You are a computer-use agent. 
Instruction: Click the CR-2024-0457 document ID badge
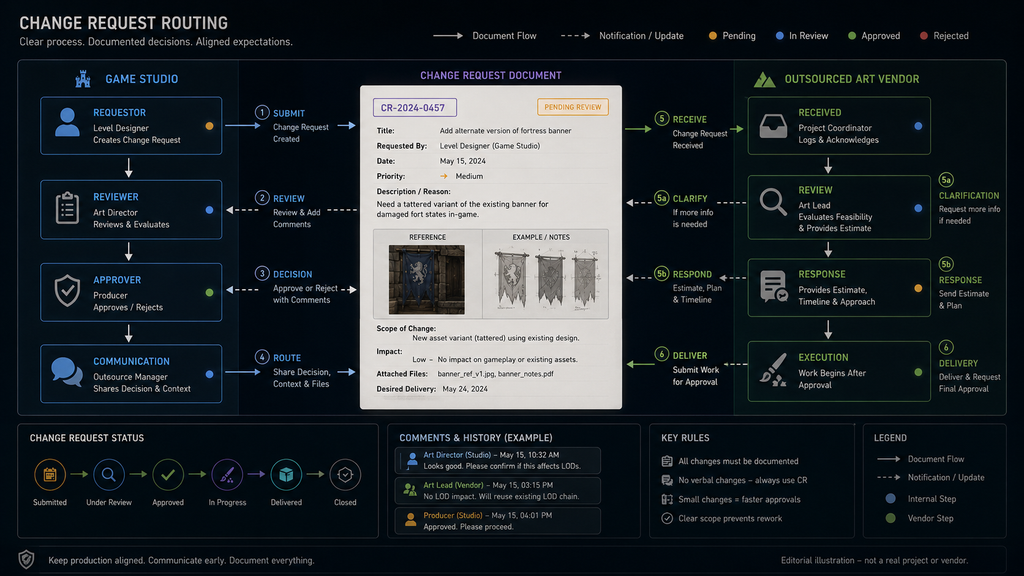click(x=415, y=108)
